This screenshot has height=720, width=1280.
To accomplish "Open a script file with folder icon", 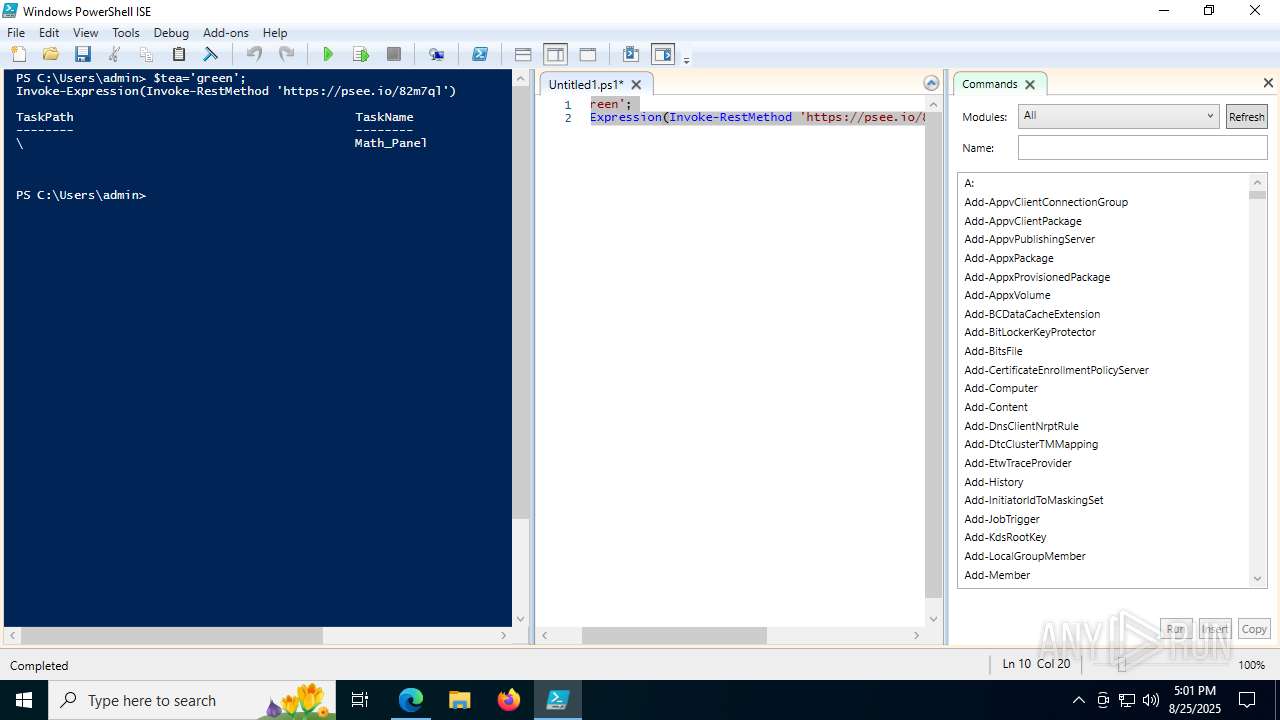I will coord(50,54).
